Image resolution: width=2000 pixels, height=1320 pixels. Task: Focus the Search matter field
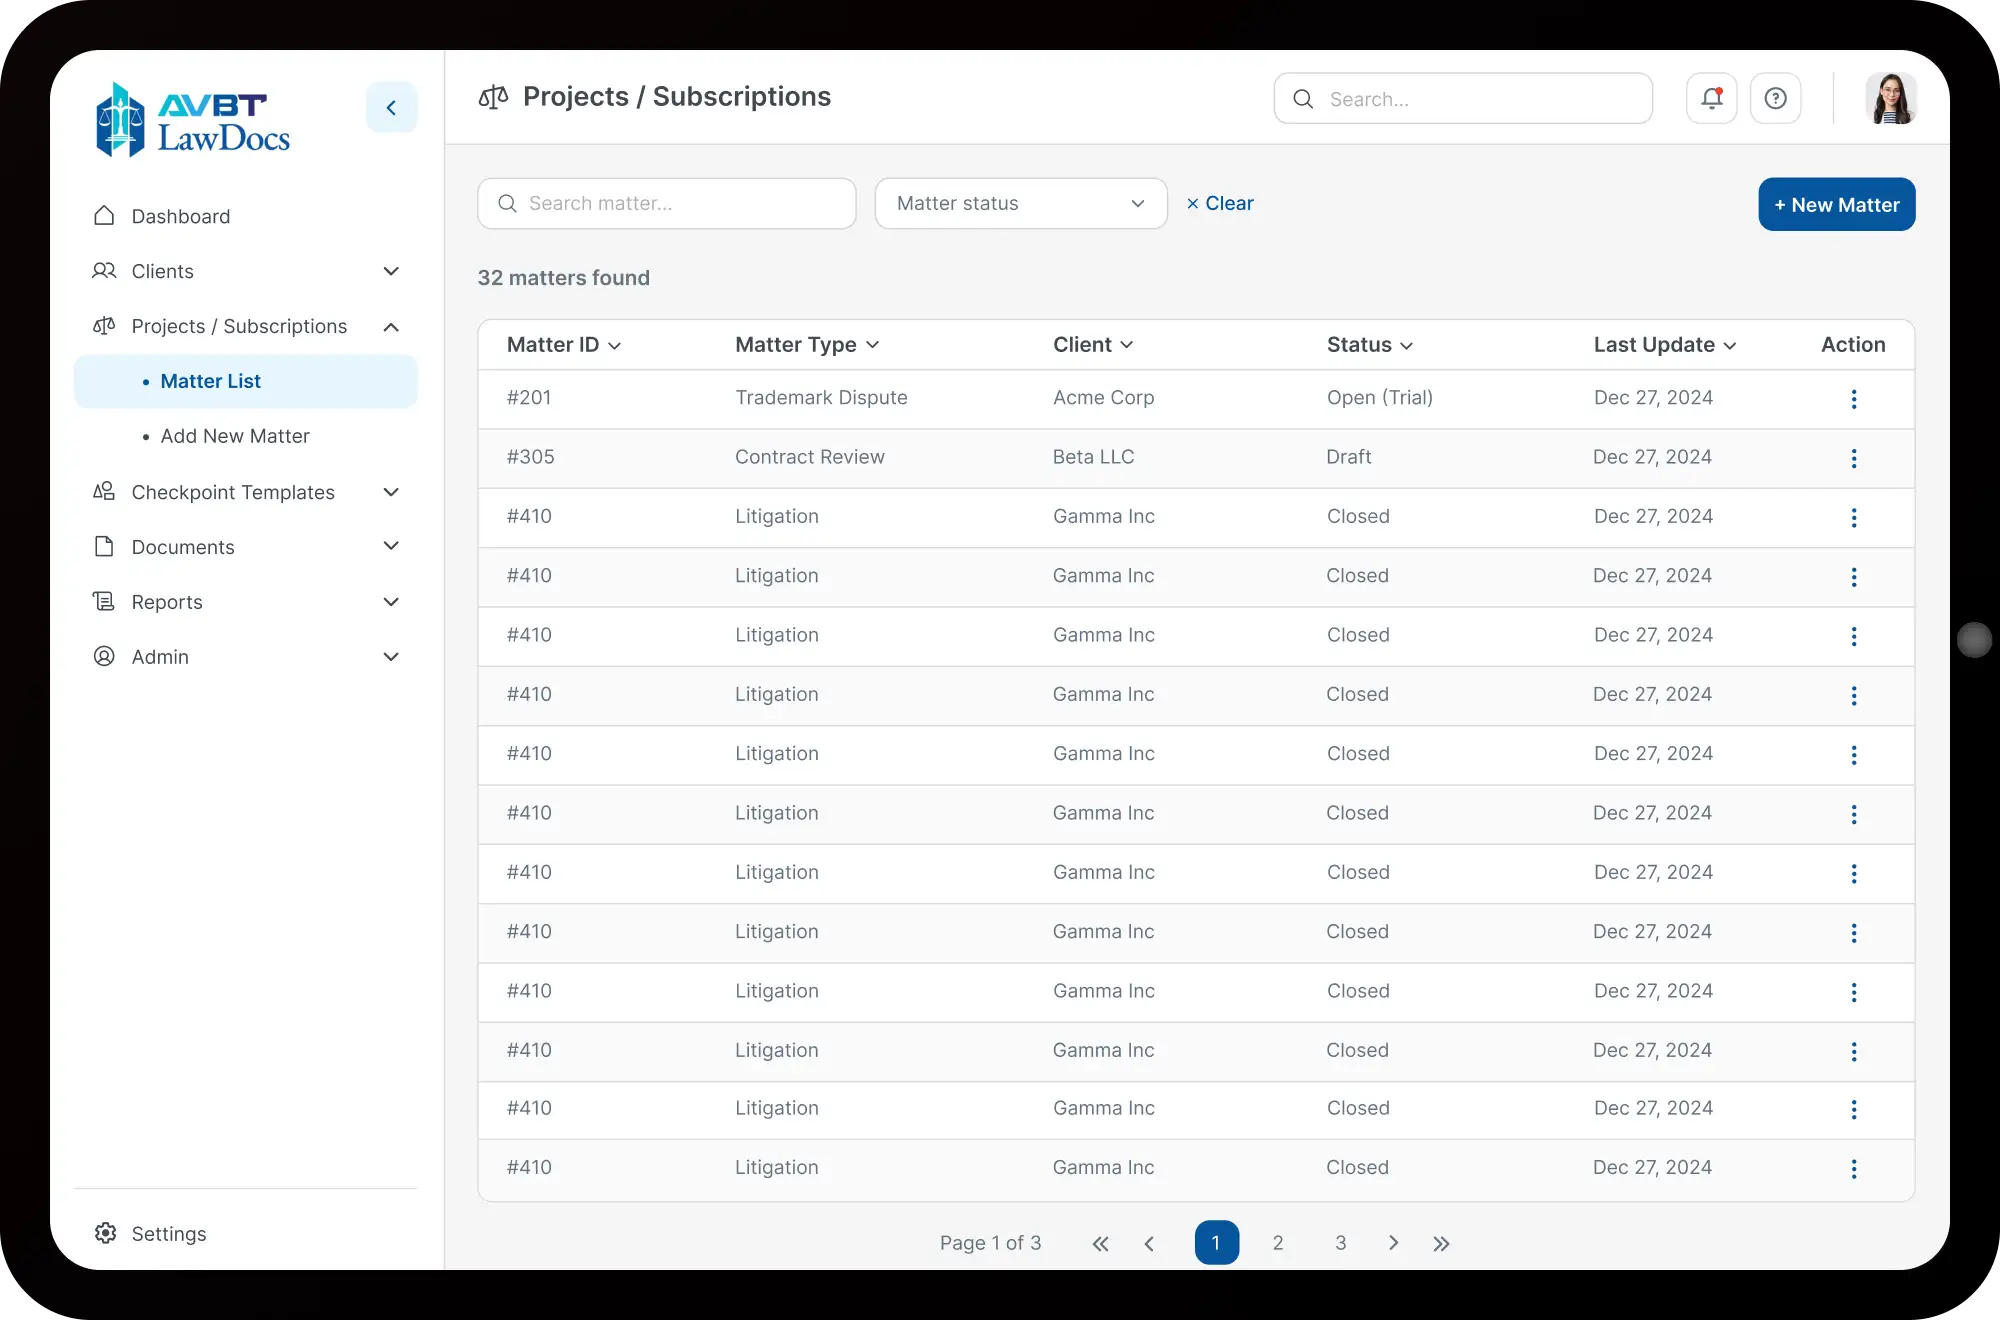pyautogui.click(x=667, y=203)
